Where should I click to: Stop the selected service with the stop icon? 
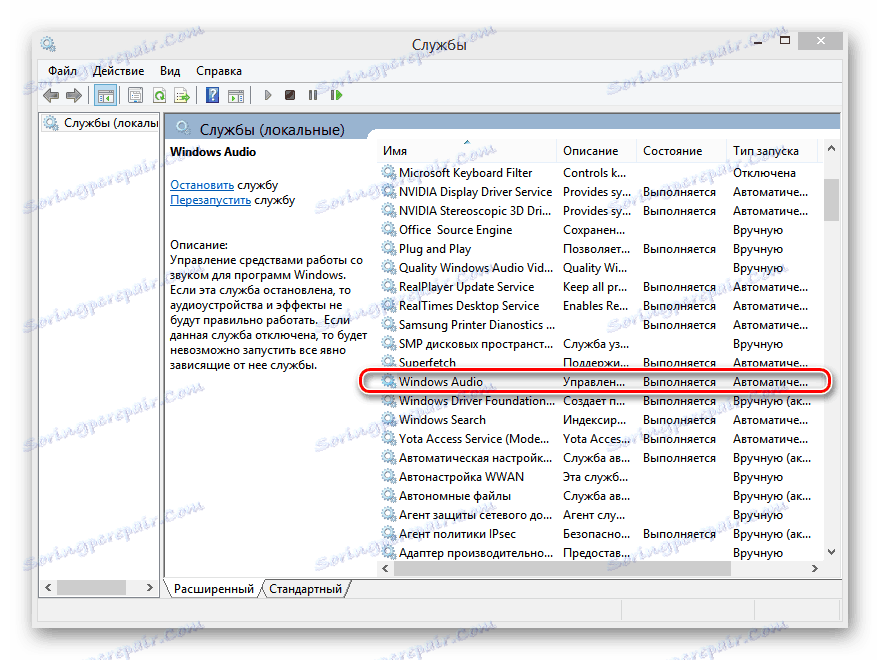pos(290,95)
